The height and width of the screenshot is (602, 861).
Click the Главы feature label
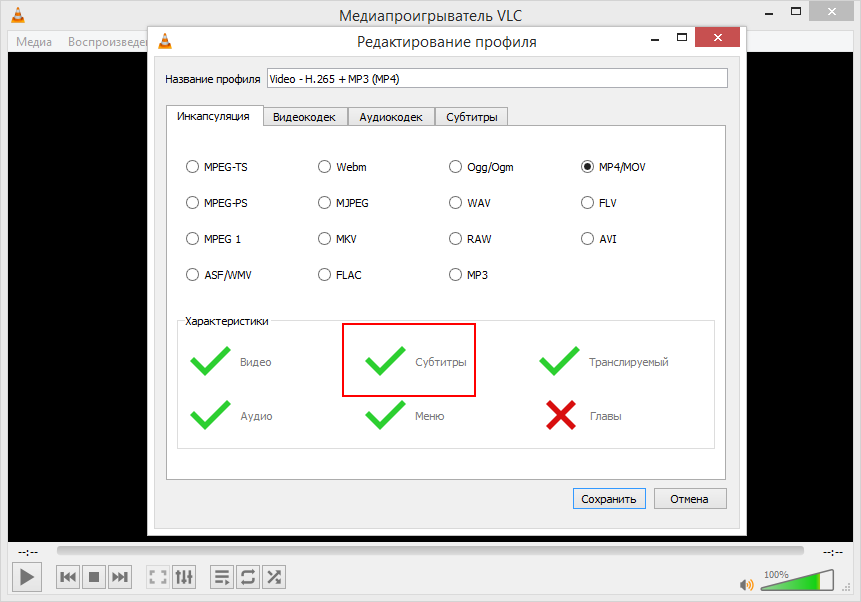(x=606, y=416)
